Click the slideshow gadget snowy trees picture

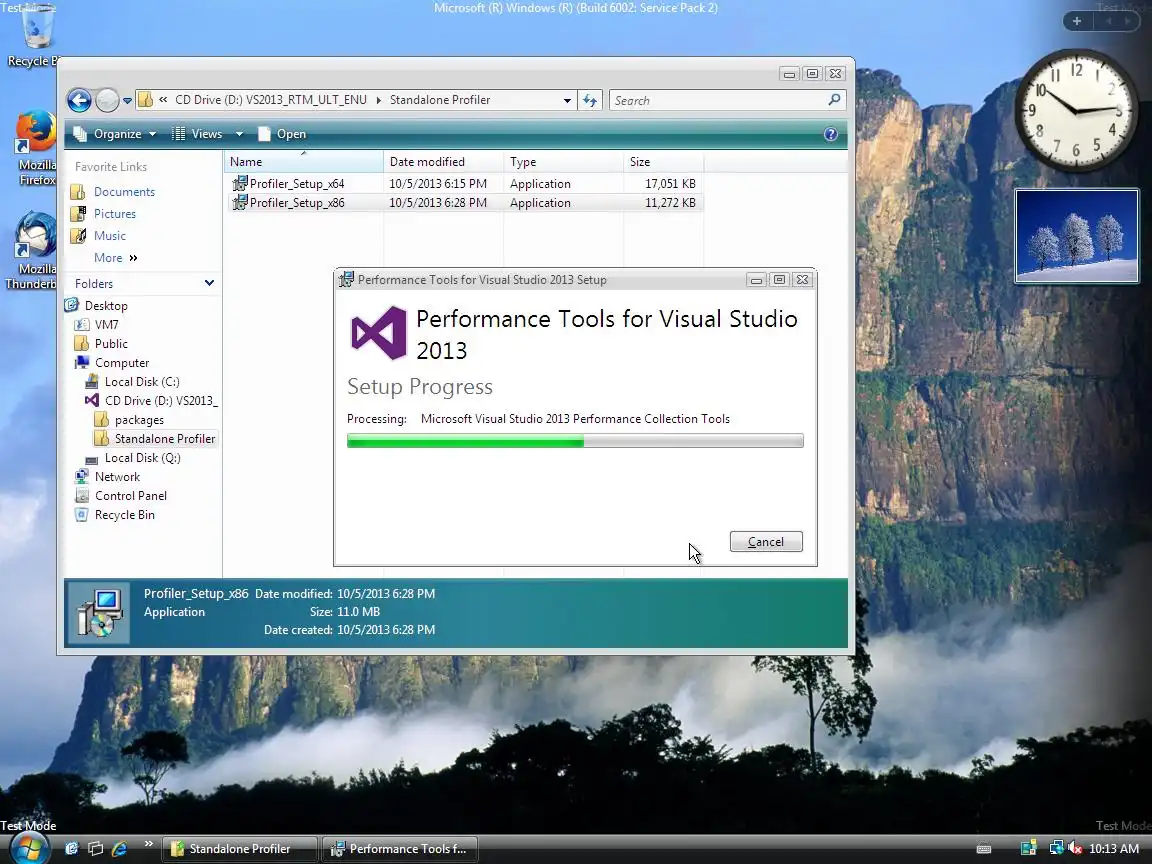(x=1077, y=236)
